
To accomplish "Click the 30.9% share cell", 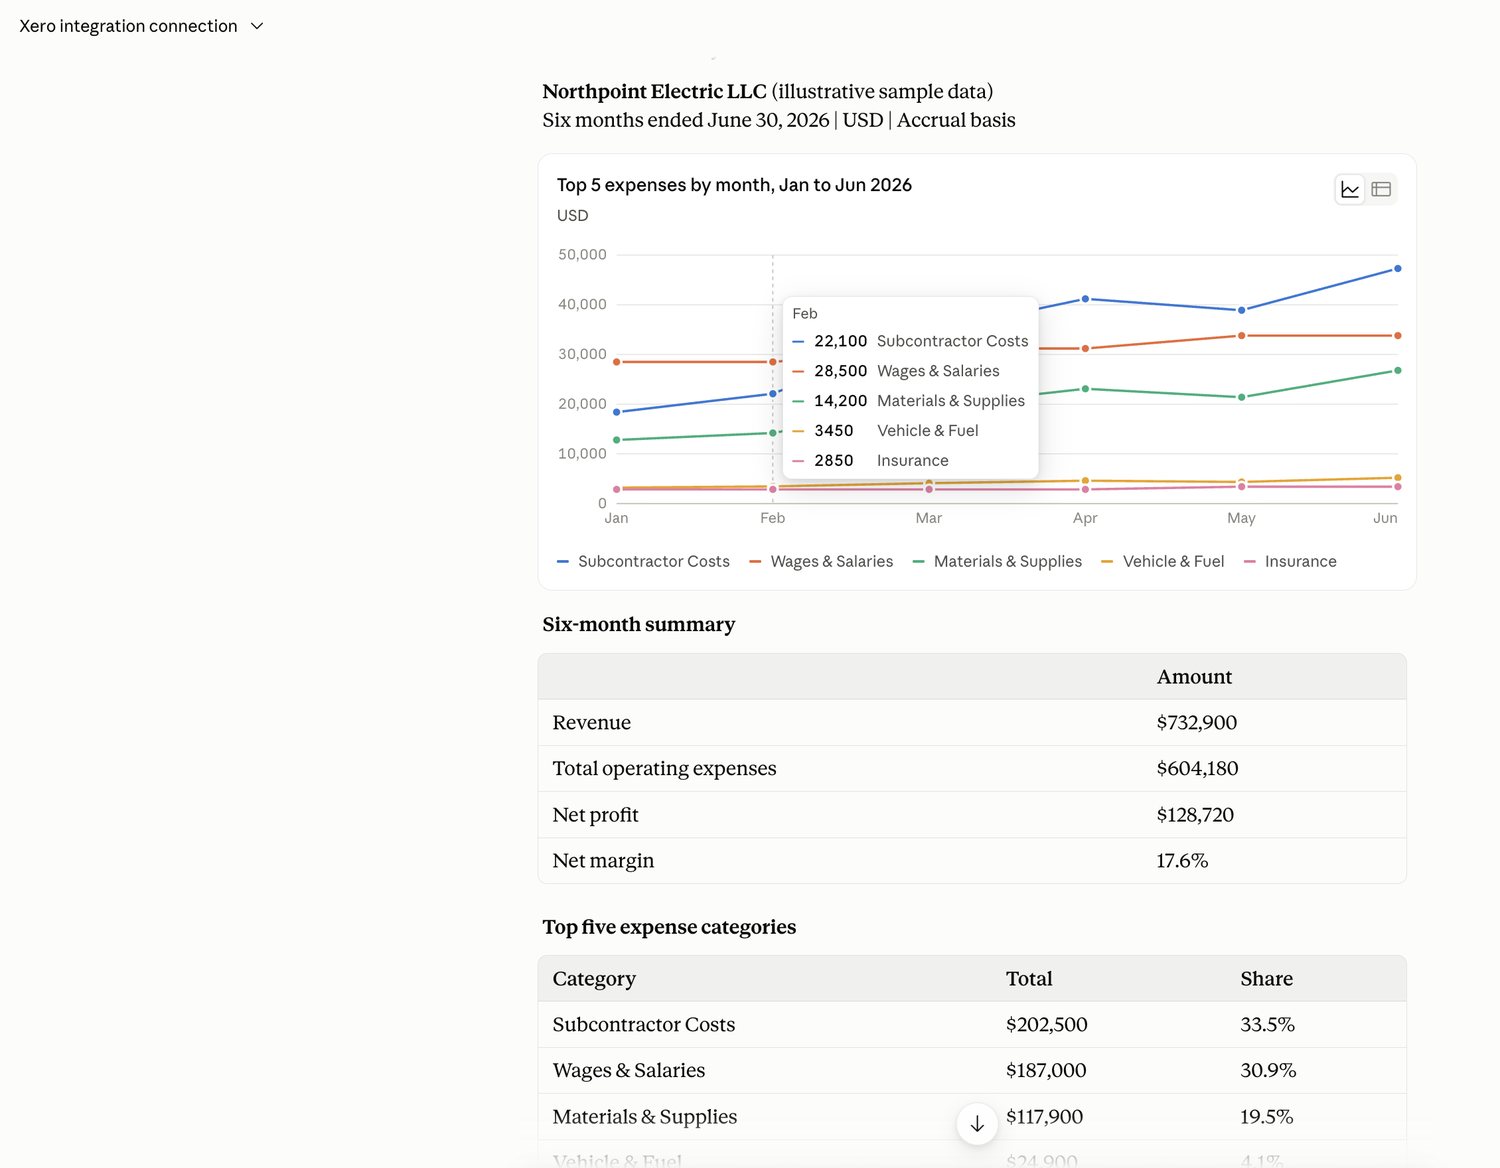I will tap(1268, 1071).
